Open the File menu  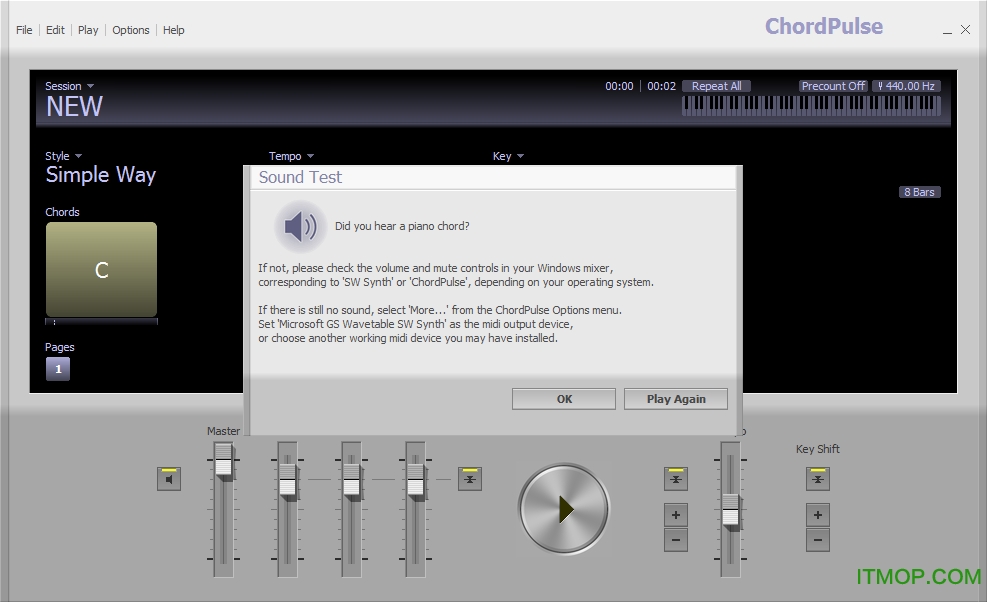tap(24, 30)
